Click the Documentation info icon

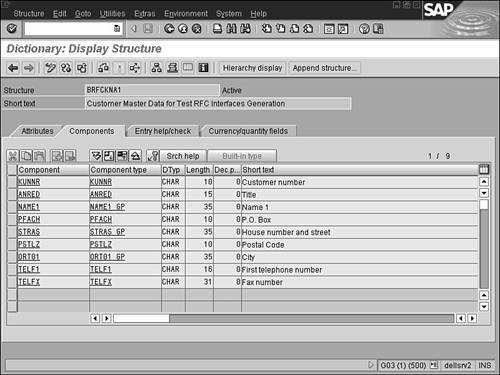coord(203,68)
